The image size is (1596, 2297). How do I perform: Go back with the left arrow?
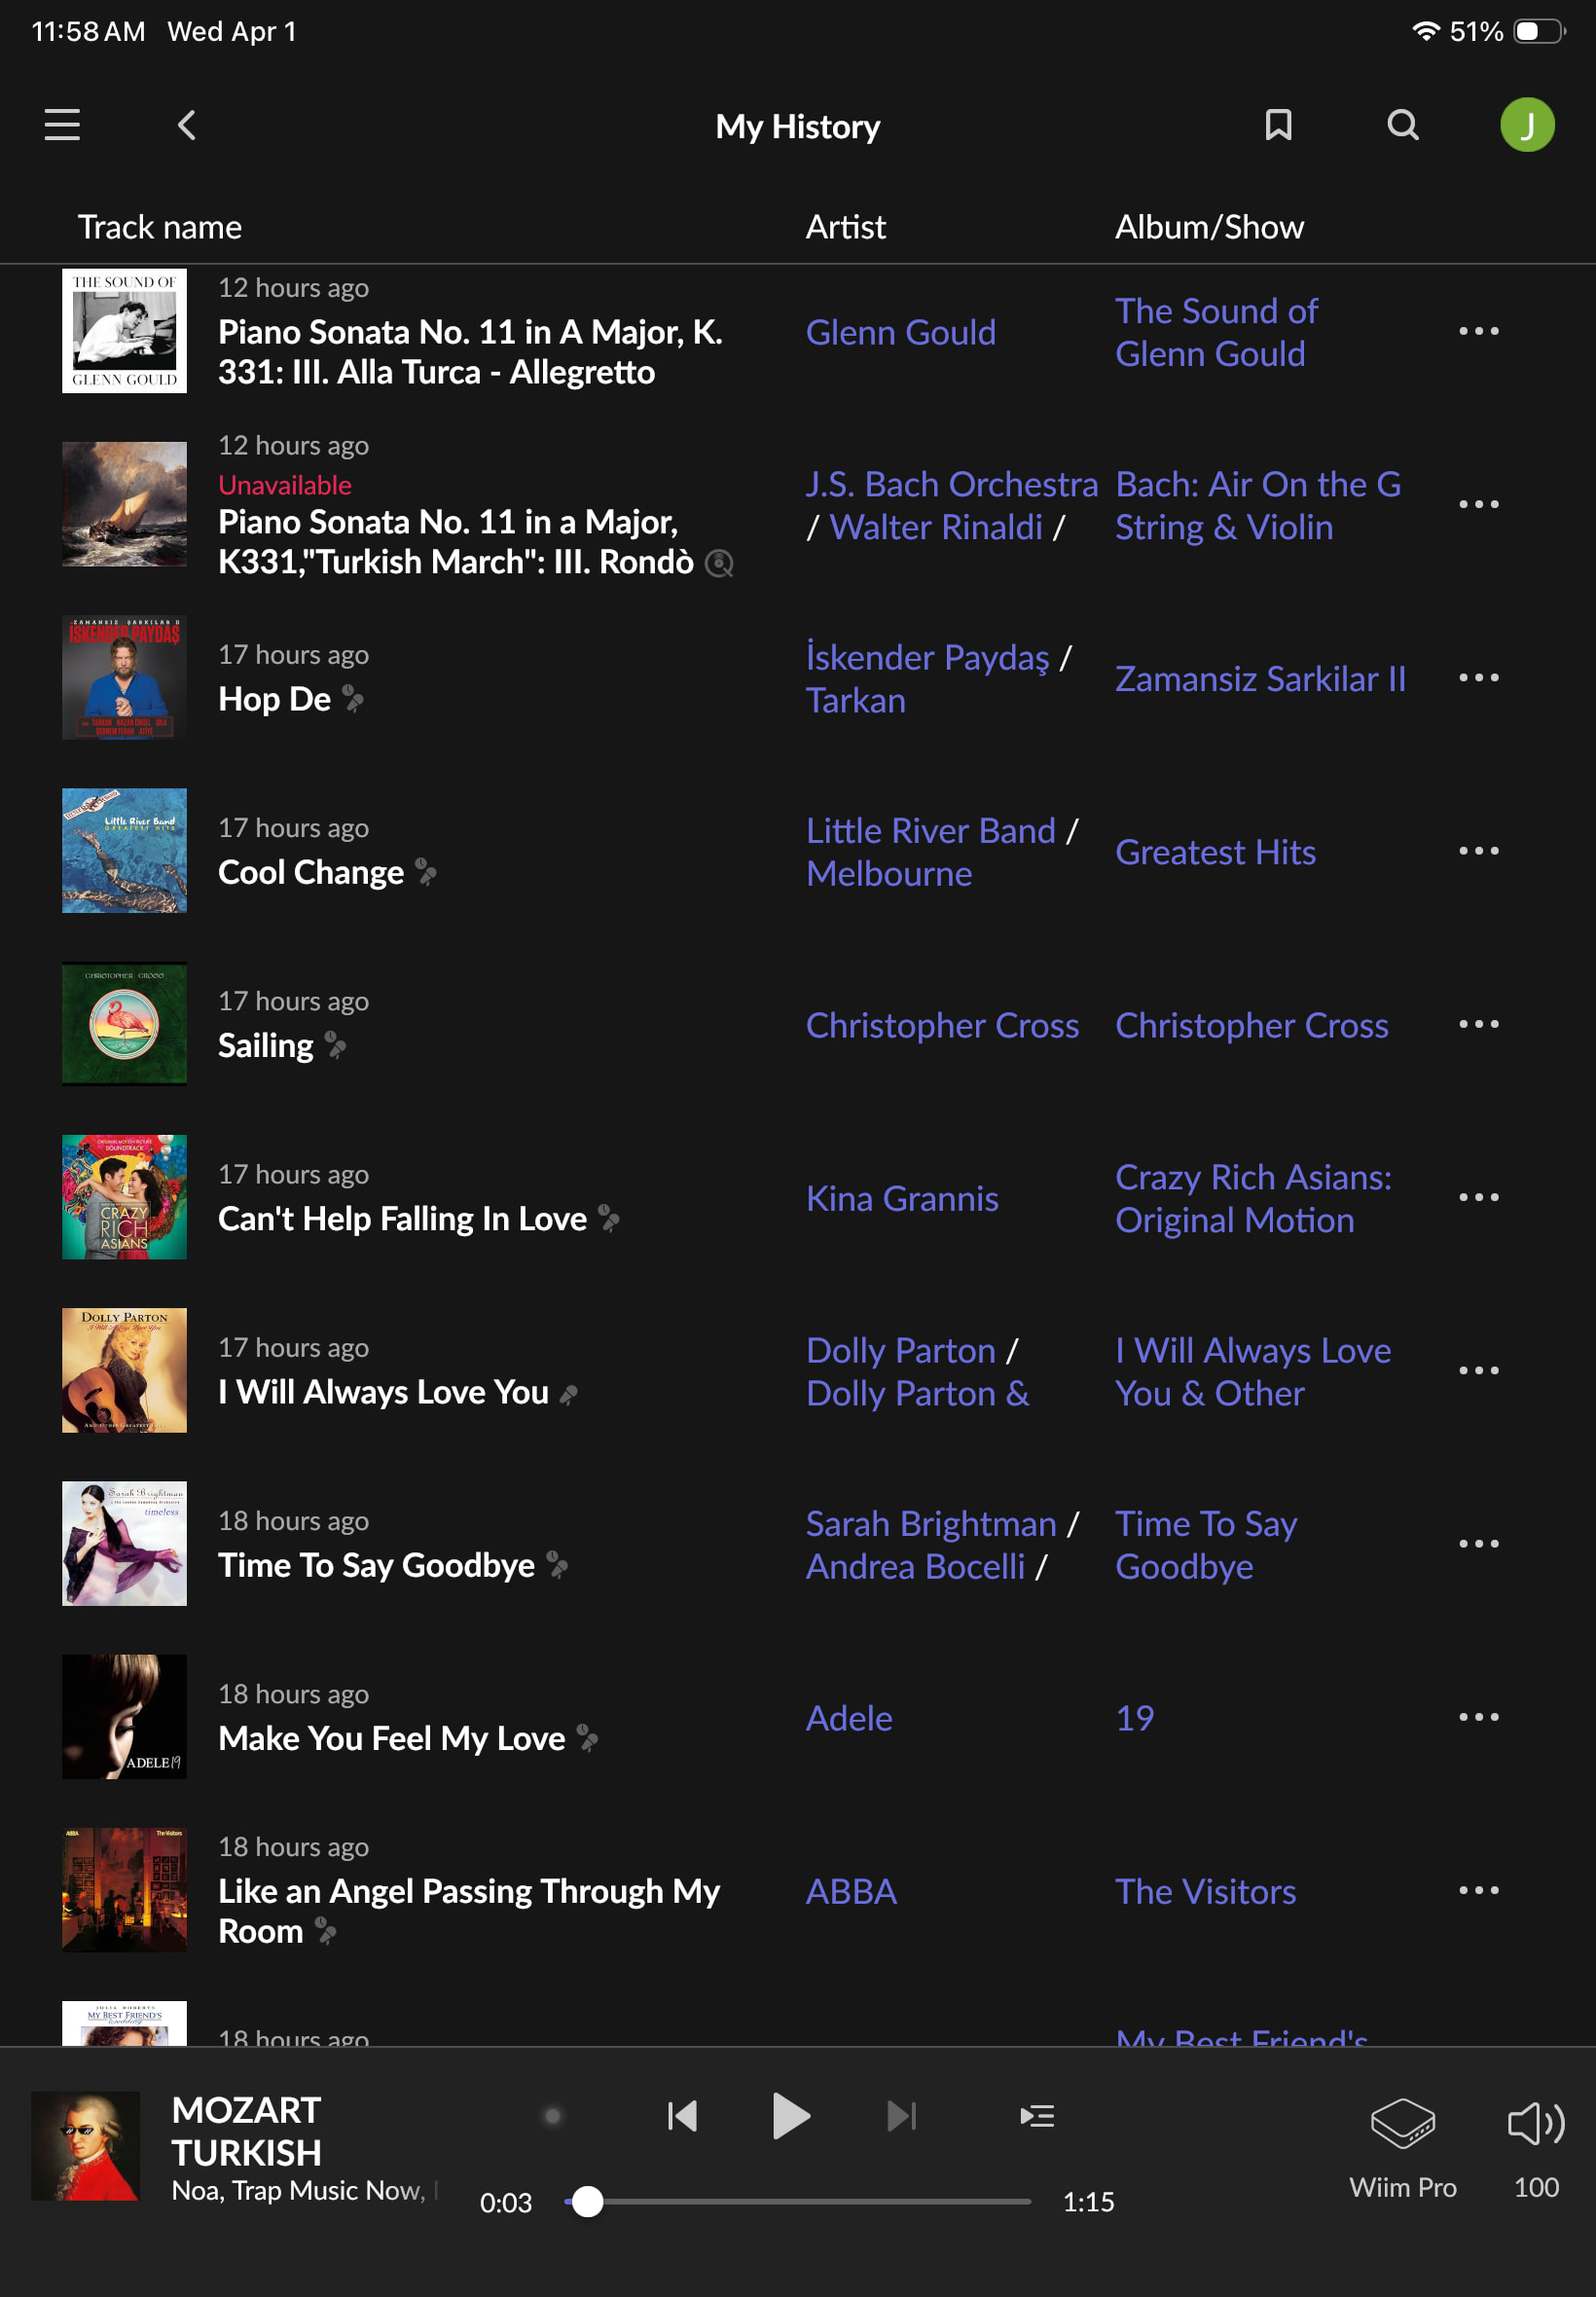[187, 125]
